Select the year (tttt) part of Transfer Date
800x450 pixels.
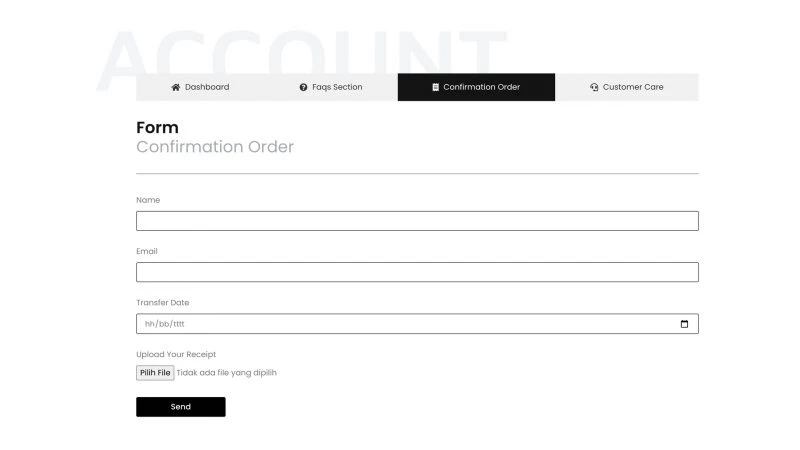[179, 324]
